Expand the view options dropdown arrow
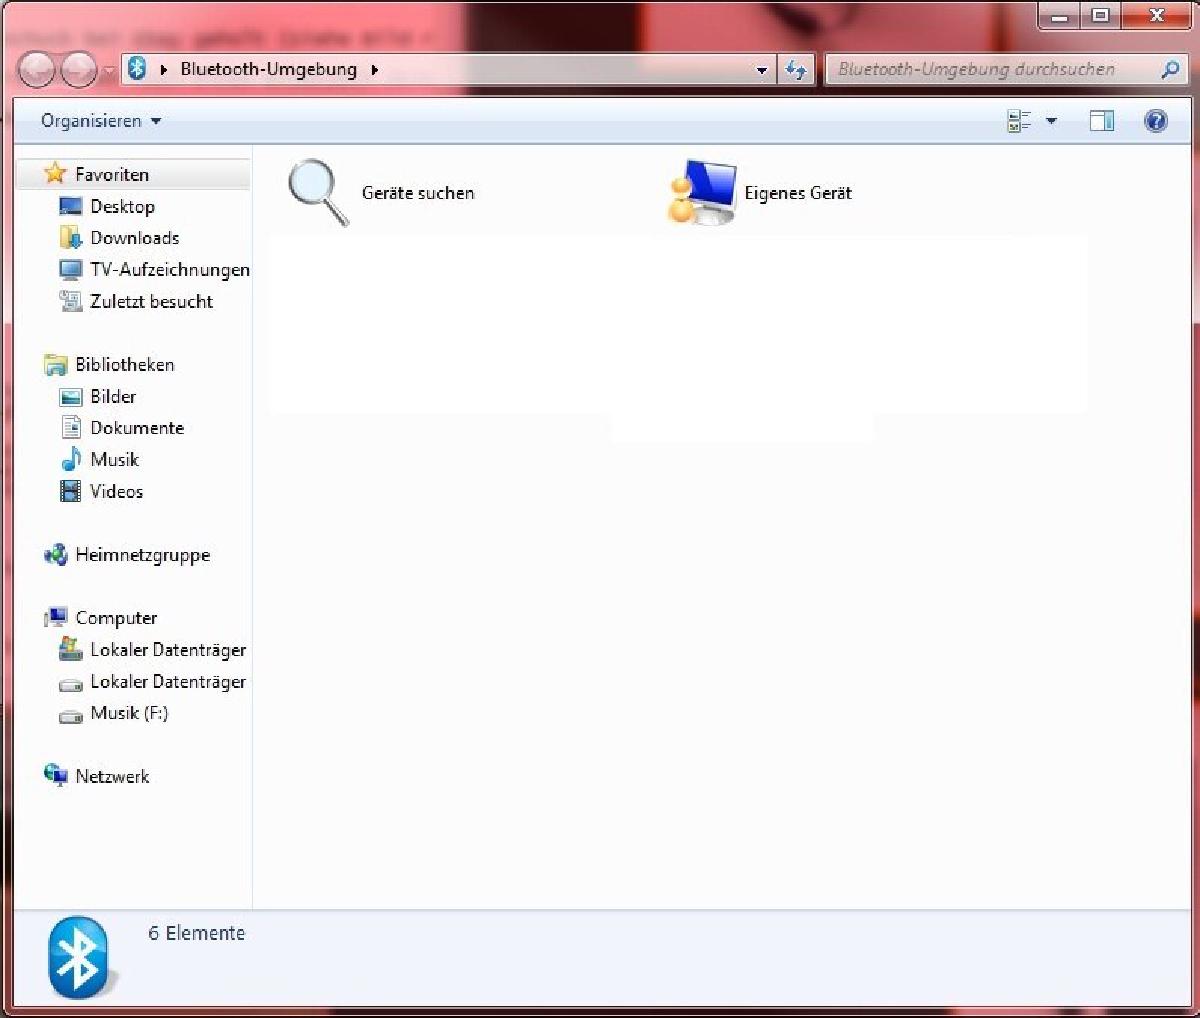 (x=1051, y=121)
